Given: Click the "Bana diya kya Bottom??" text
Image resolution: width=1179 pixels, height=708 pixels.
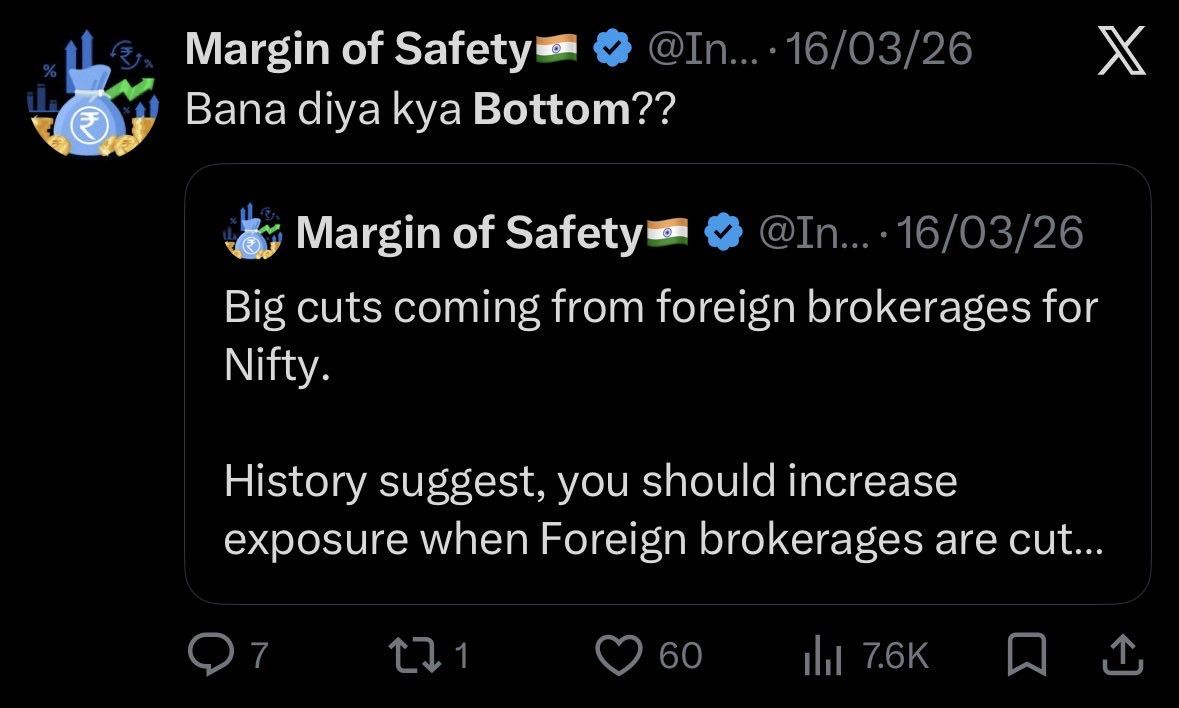Looking at the screenshot, I should 430,109.
